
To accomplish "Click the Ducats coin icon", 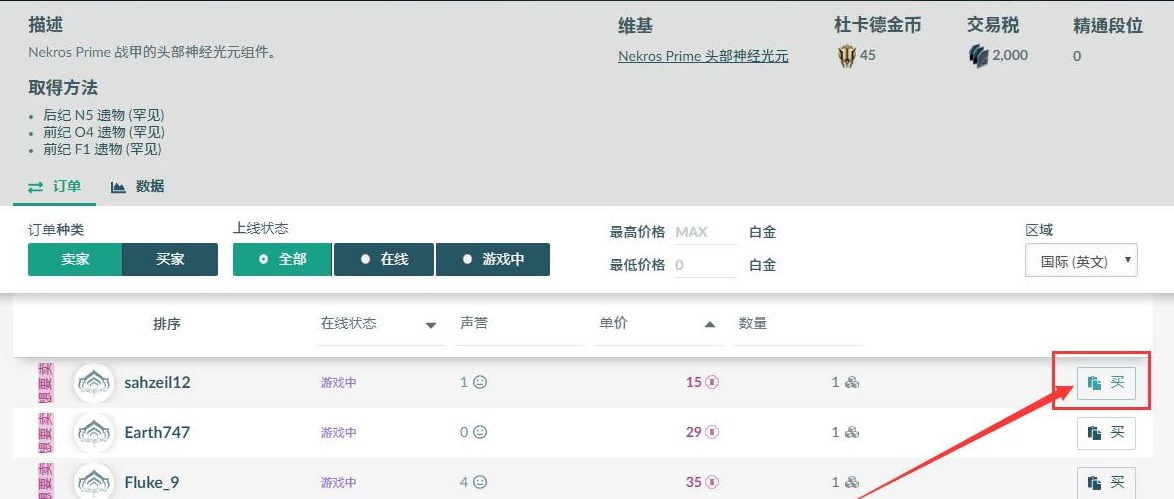I will [x=846, y=56].
